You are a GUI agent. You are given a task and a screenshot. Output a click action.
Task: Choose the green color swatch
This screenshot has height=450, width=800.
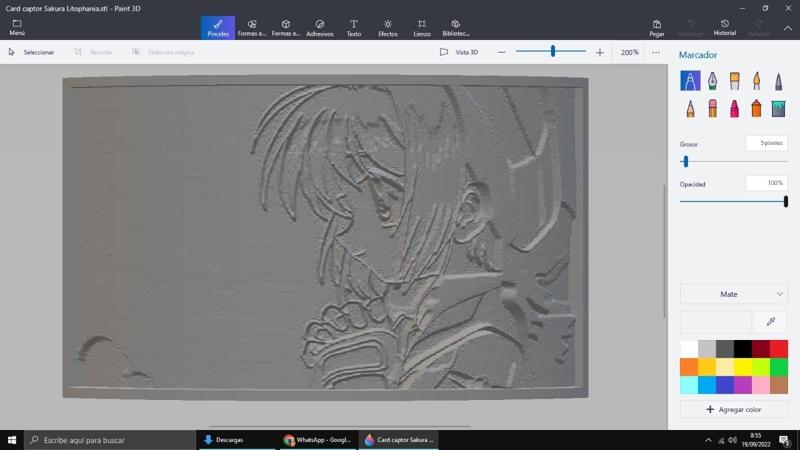coord(779,367)
